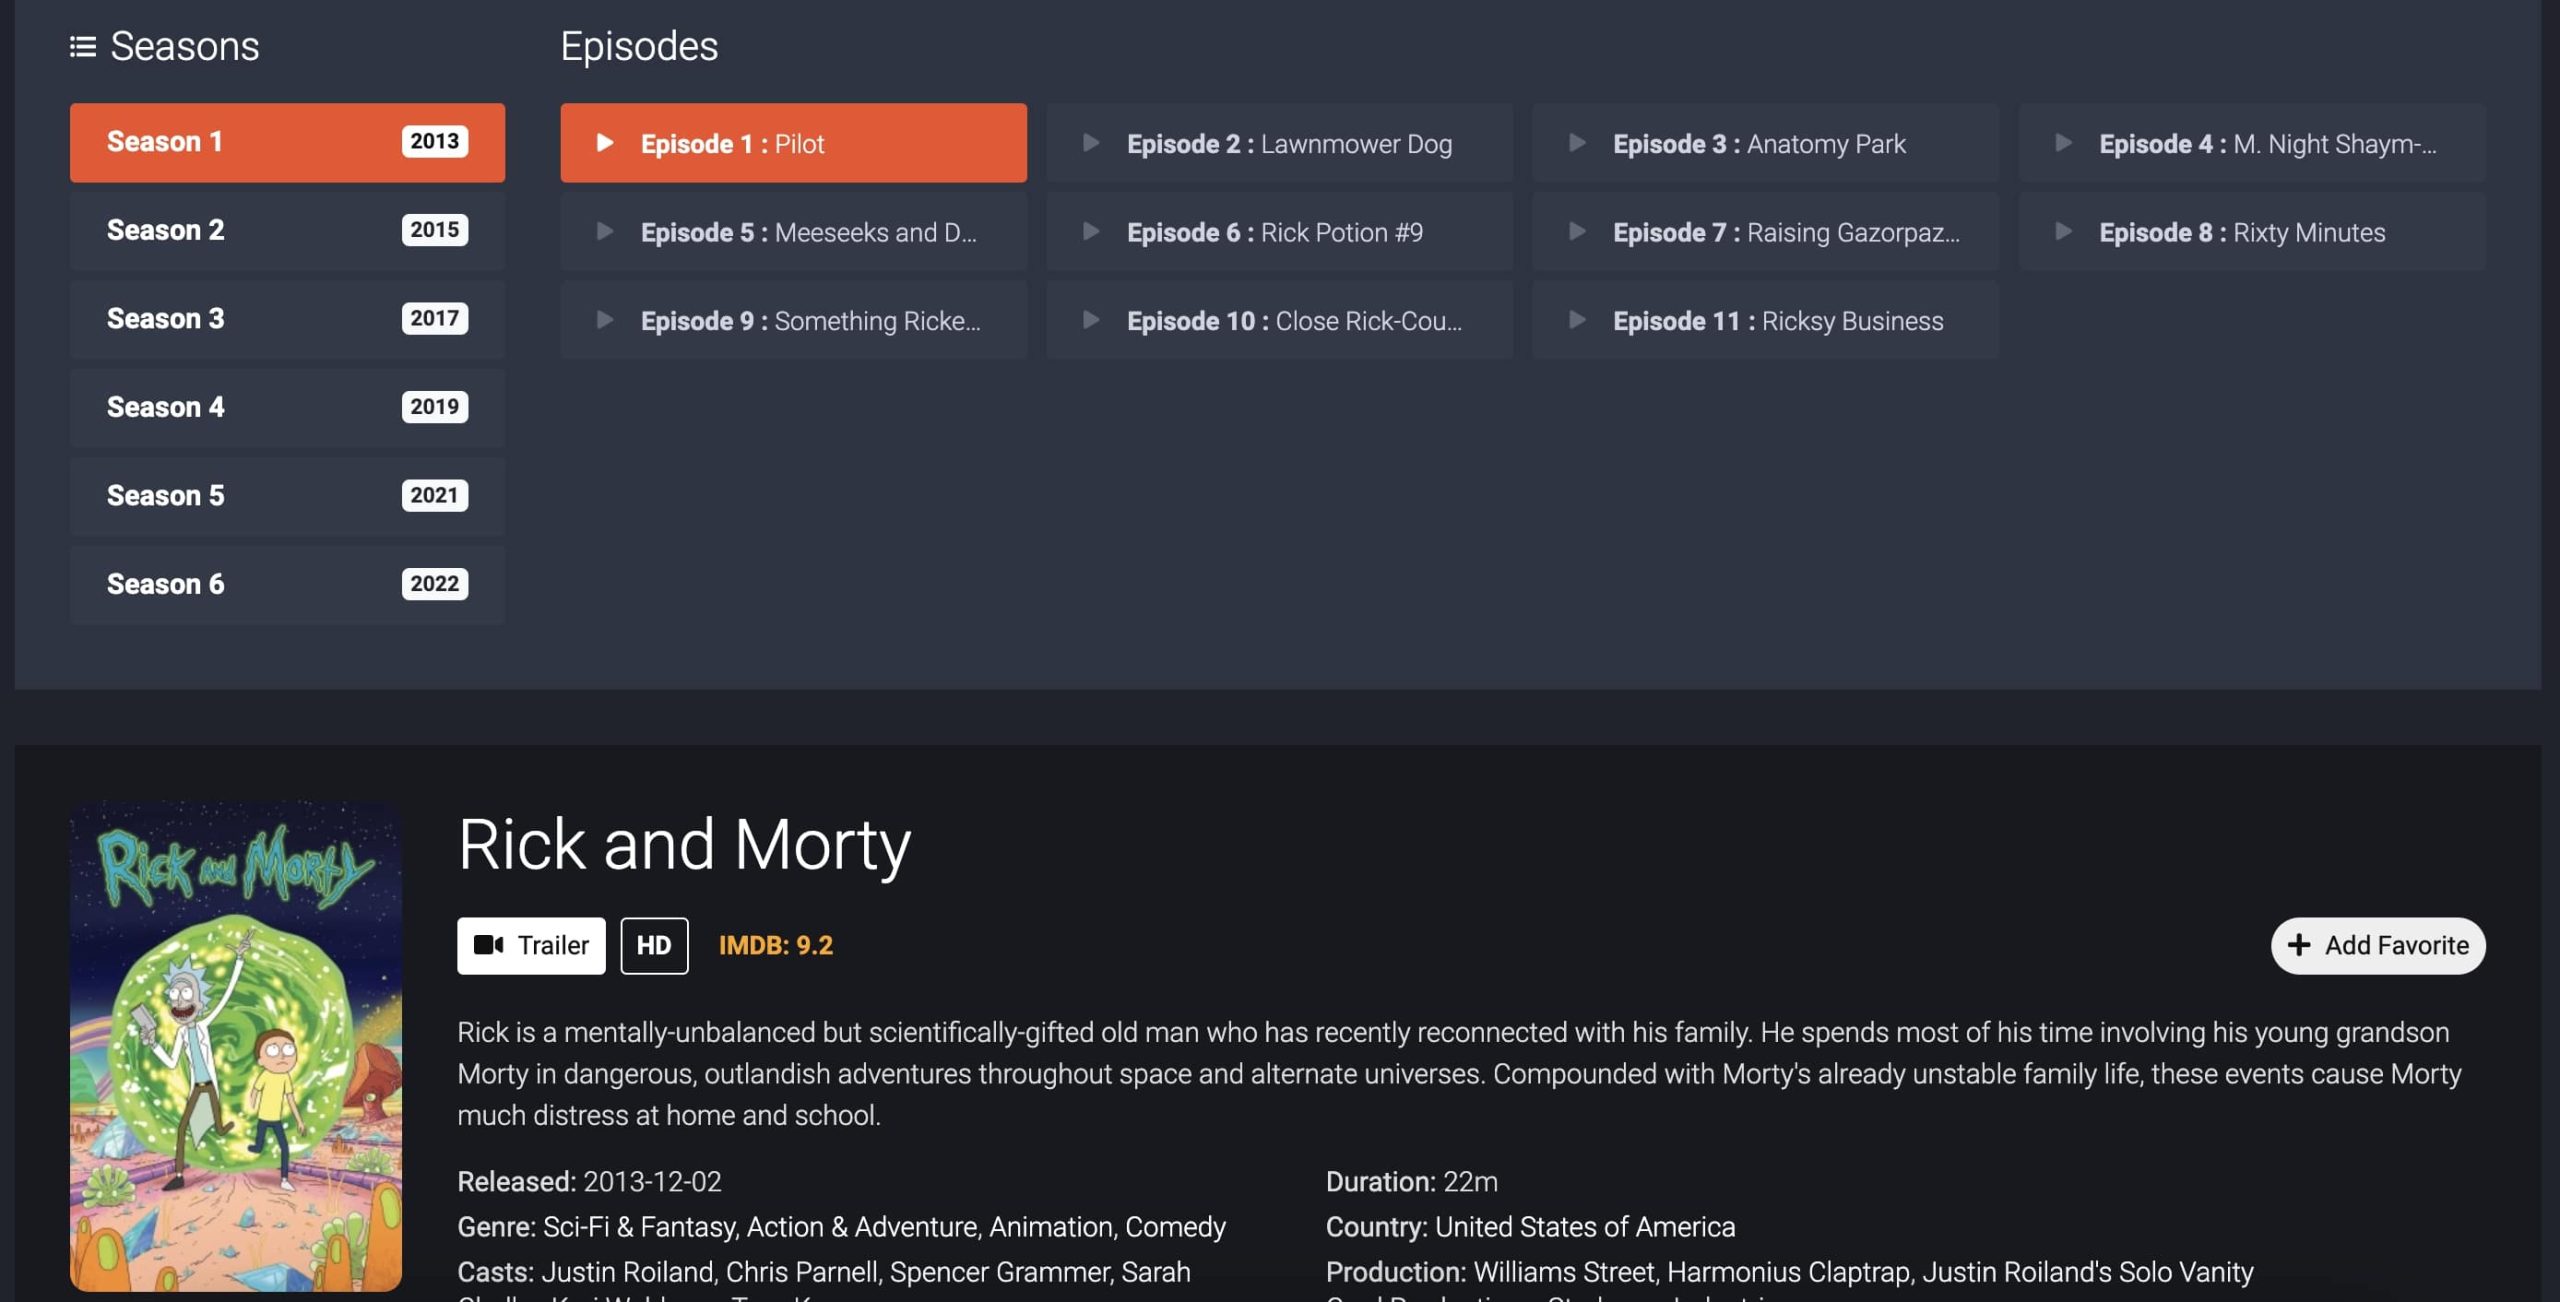The image size is (2560, 1302).
Task: Choose the Season 5 entry
Action: tap(287, 496)
